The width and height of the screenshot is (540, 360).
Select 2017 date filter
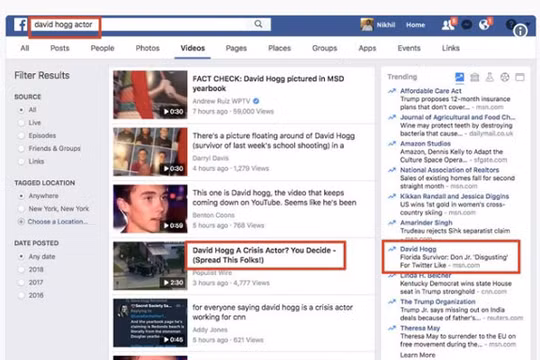(21, 282)
